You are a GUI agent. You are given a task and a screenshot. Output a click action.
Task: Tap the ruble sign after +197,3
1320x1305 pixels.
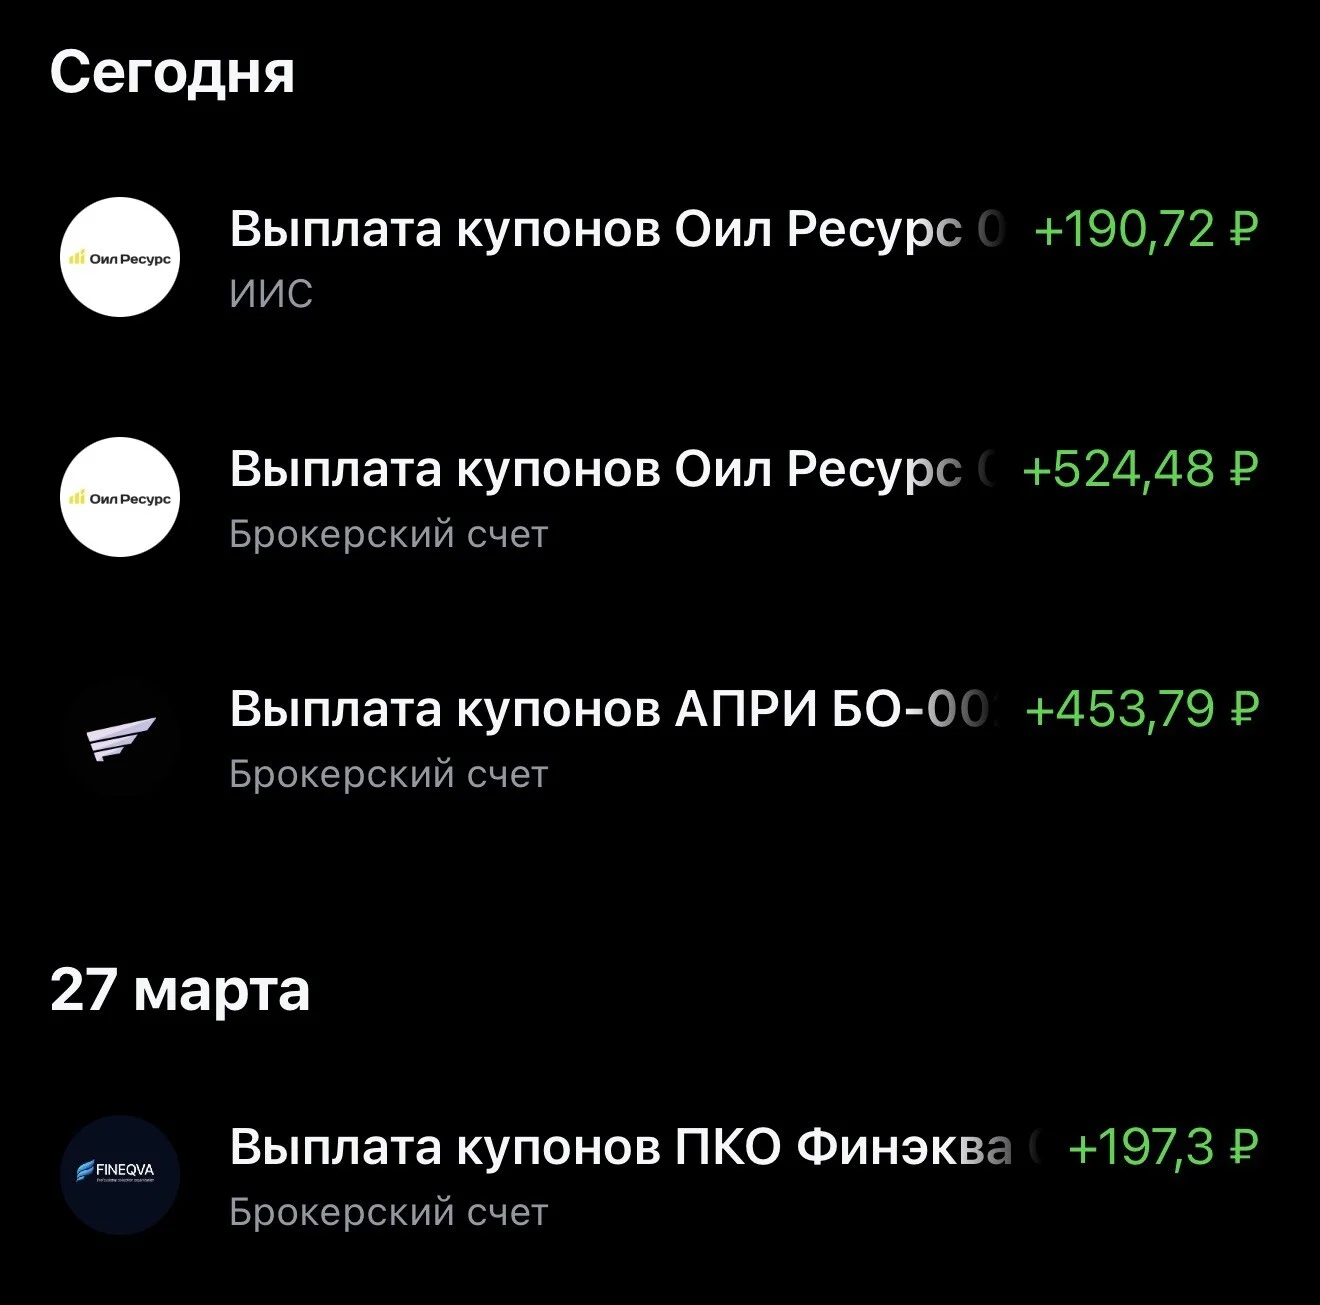1242,1147
